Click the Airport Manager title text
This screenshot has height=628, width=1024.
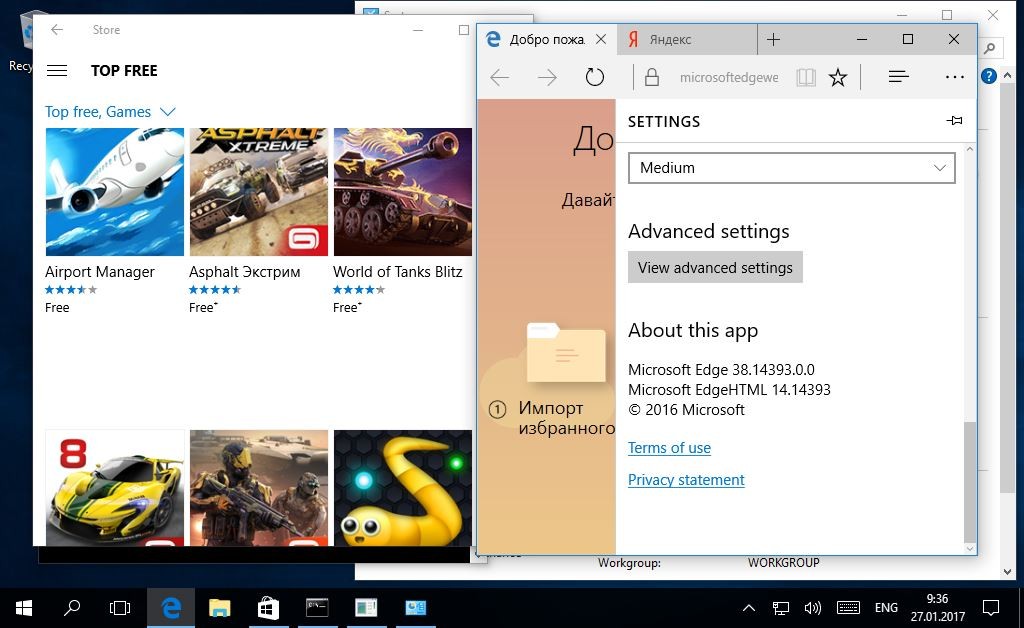100,272
